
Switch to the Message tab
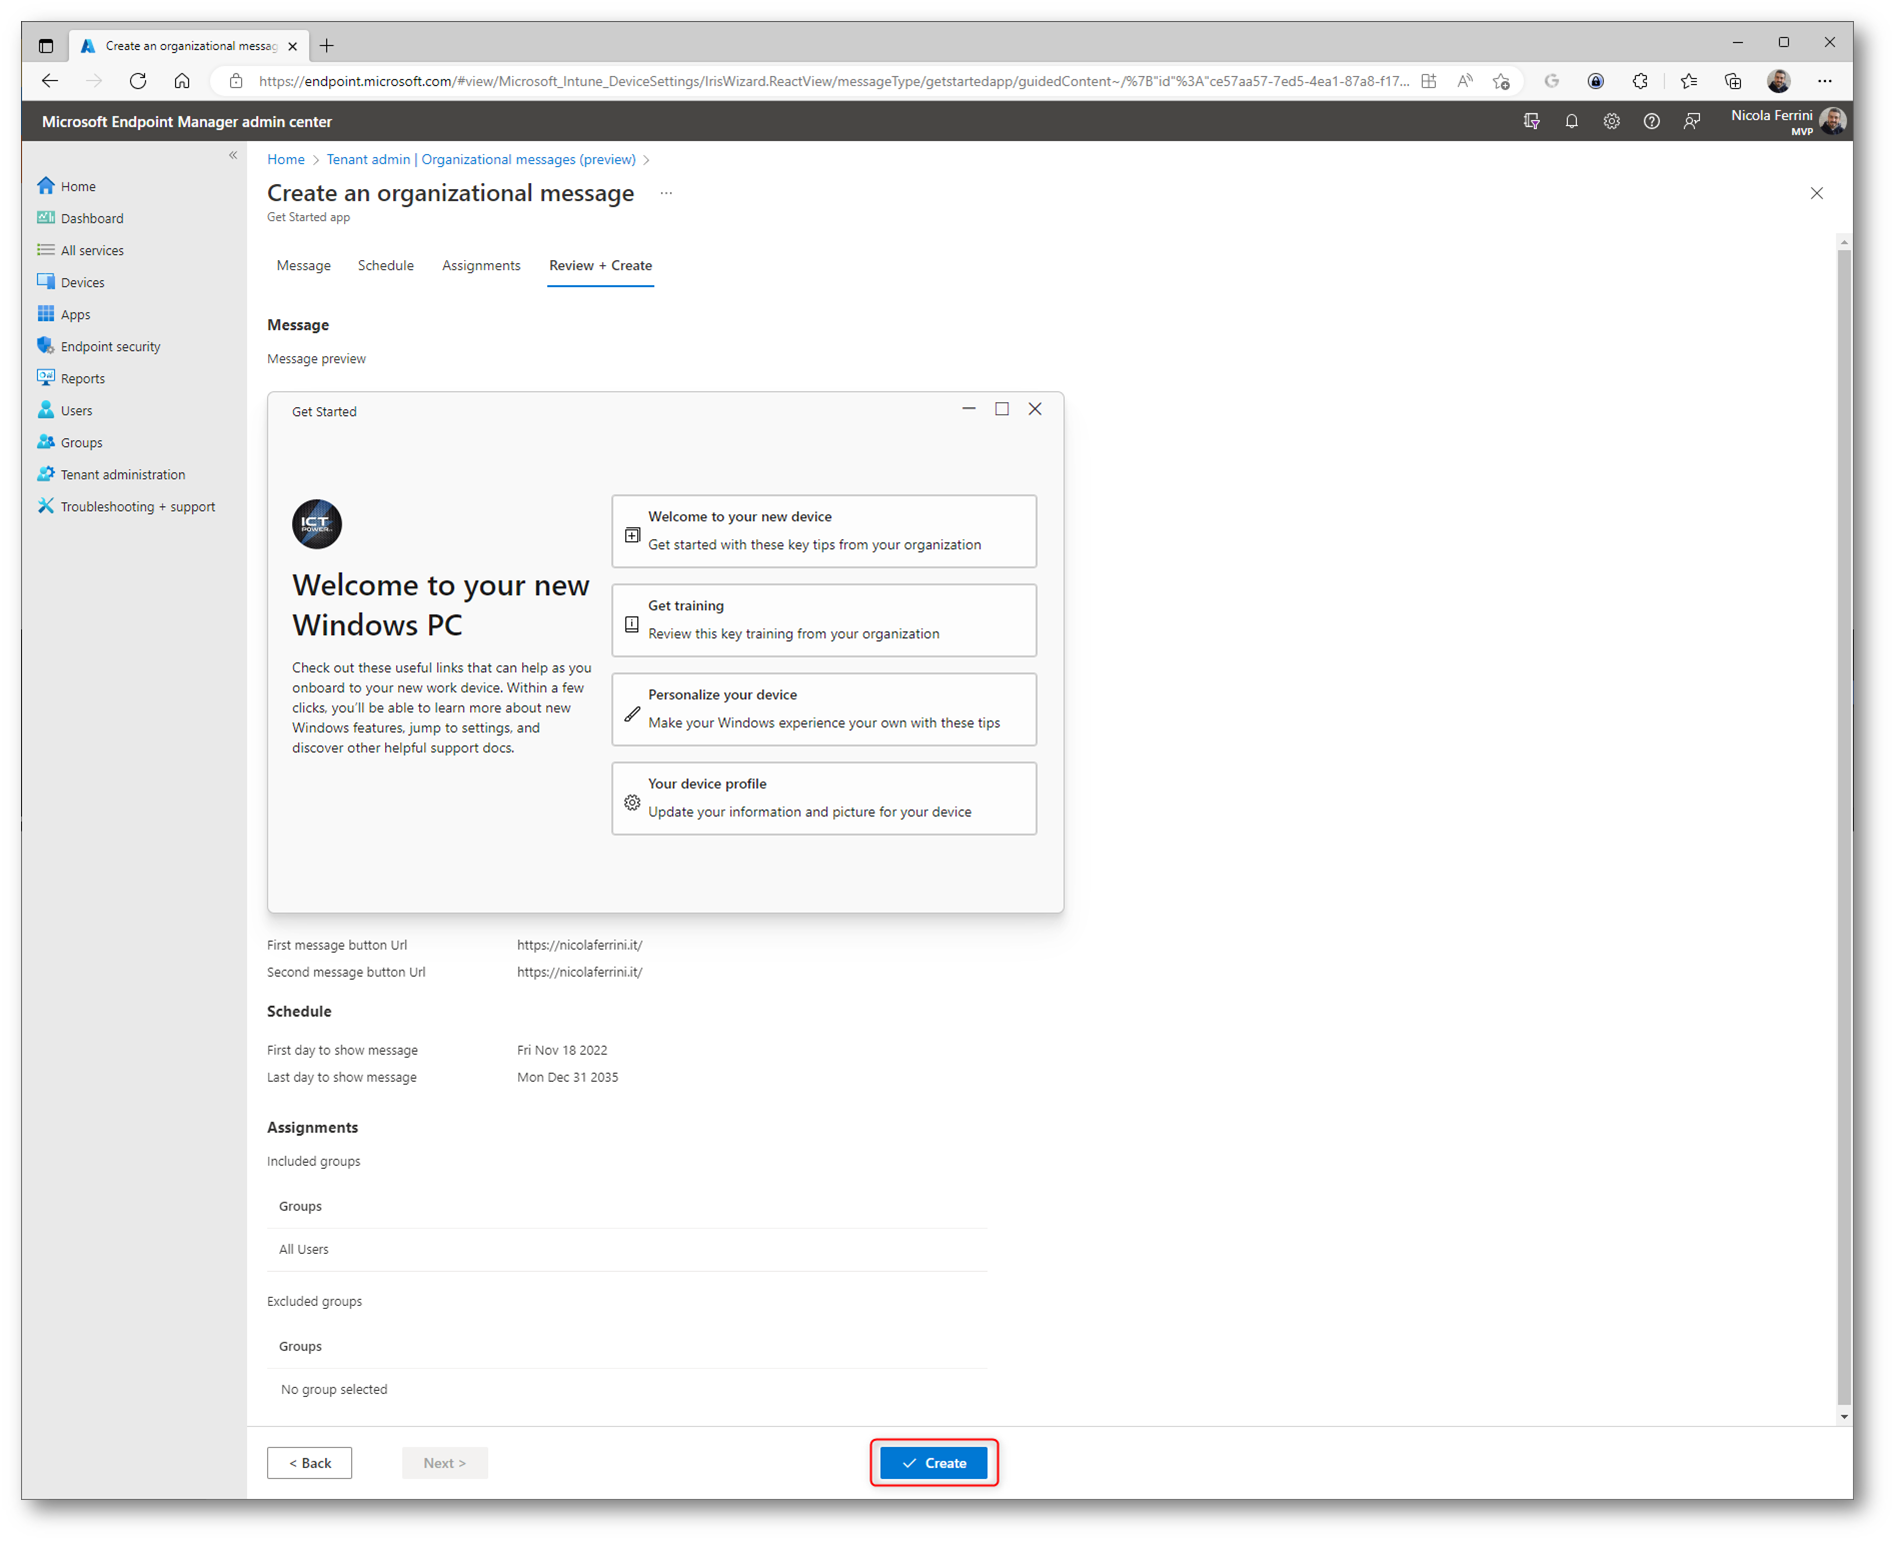point(303,266)
